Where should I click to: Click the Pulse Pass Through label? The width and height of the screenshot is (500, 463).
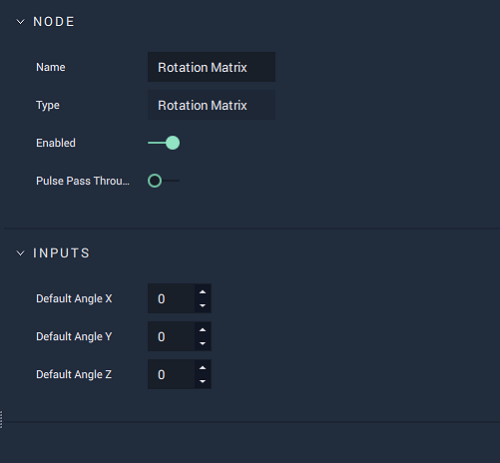pos(83,181)
